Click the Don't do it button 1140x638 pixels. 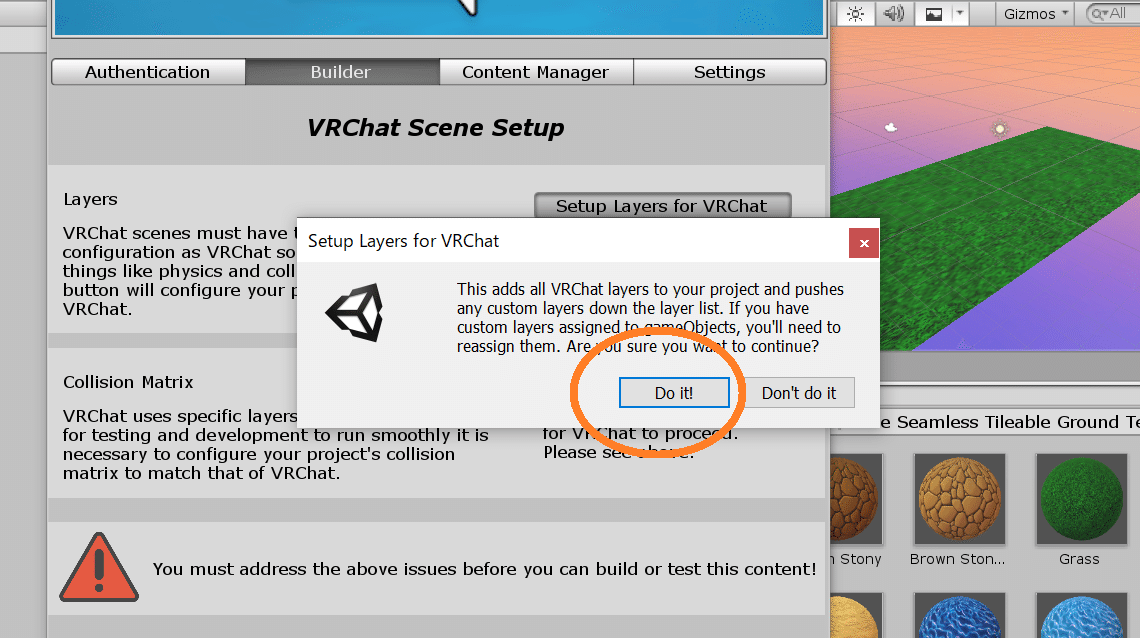799,393
